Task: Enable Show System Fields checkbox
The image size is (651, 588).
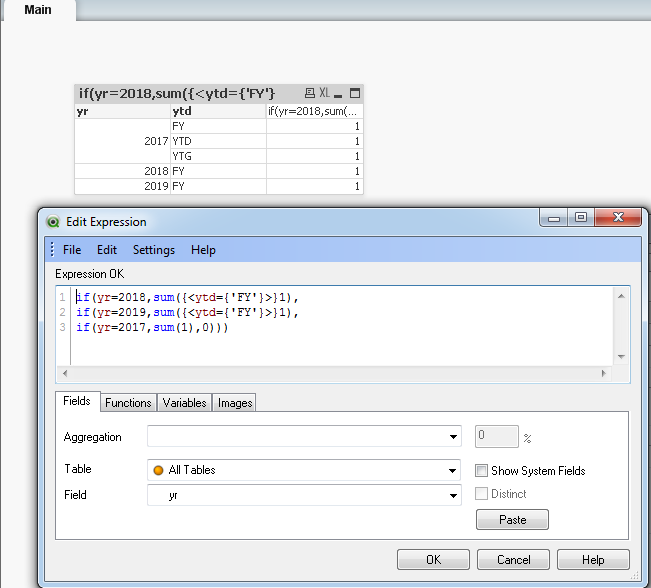Action: 481,470
